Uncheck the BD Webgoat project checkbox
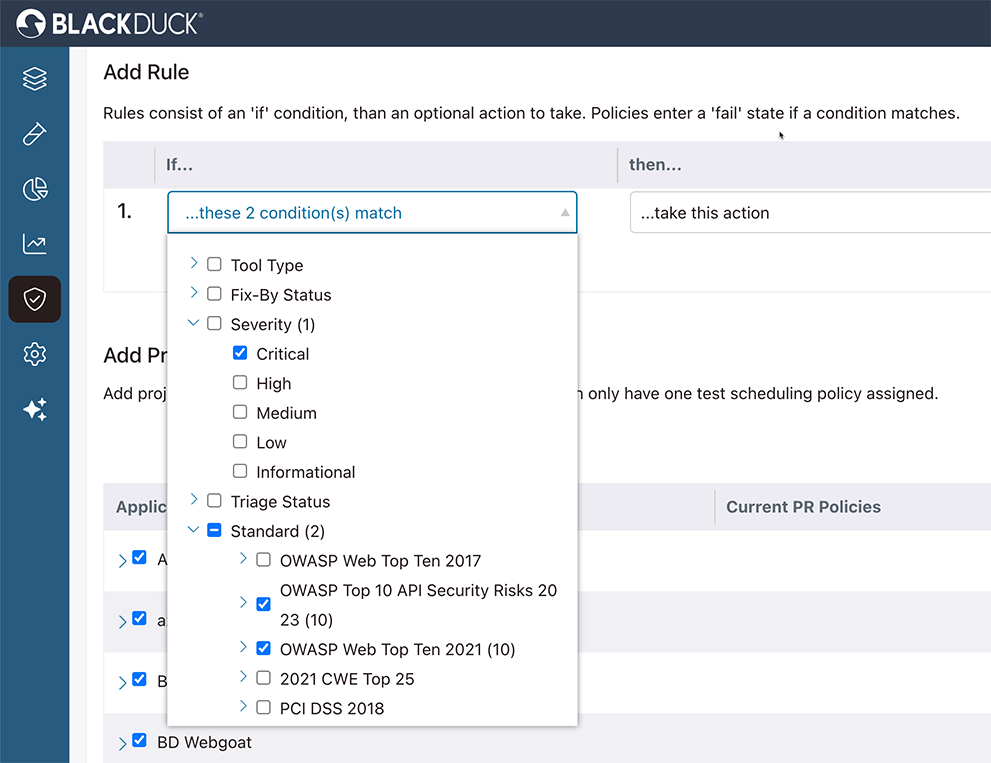The height and width of the screenshot is (763, 991). coord(138,741)
